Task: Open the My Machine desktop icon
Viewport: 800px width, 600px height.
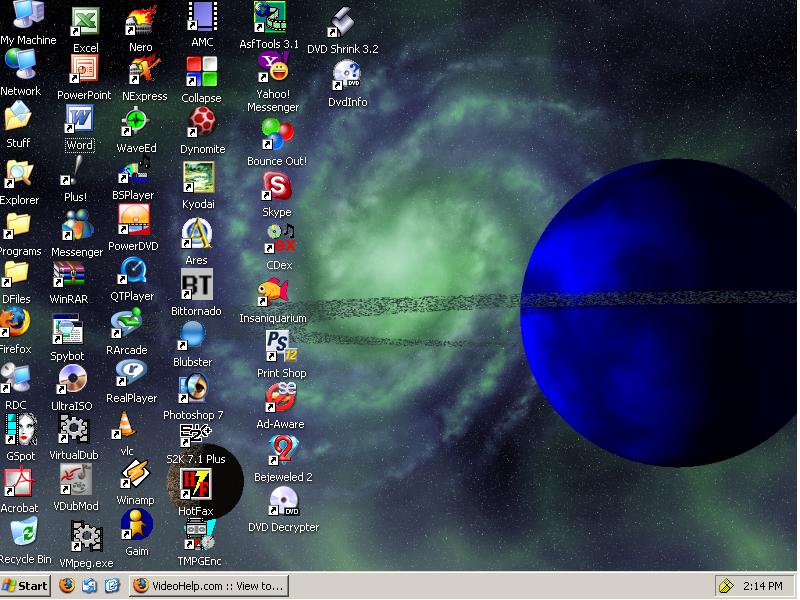Action: click(x=29, y=15)
